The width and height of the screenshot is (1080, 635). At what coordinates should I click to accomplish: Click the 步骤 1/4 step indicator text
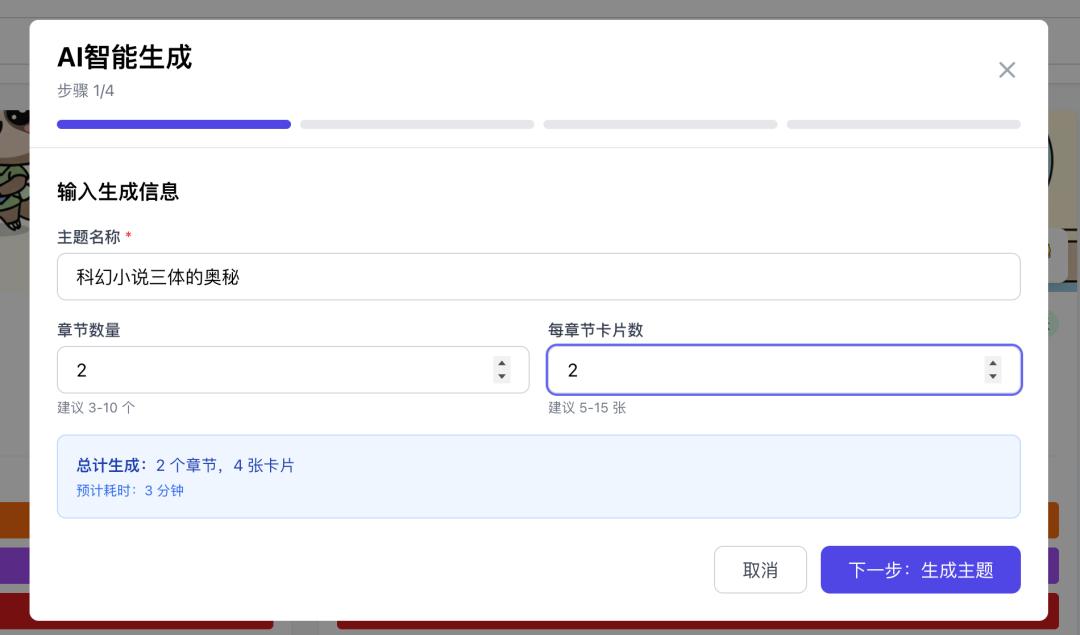85,91
